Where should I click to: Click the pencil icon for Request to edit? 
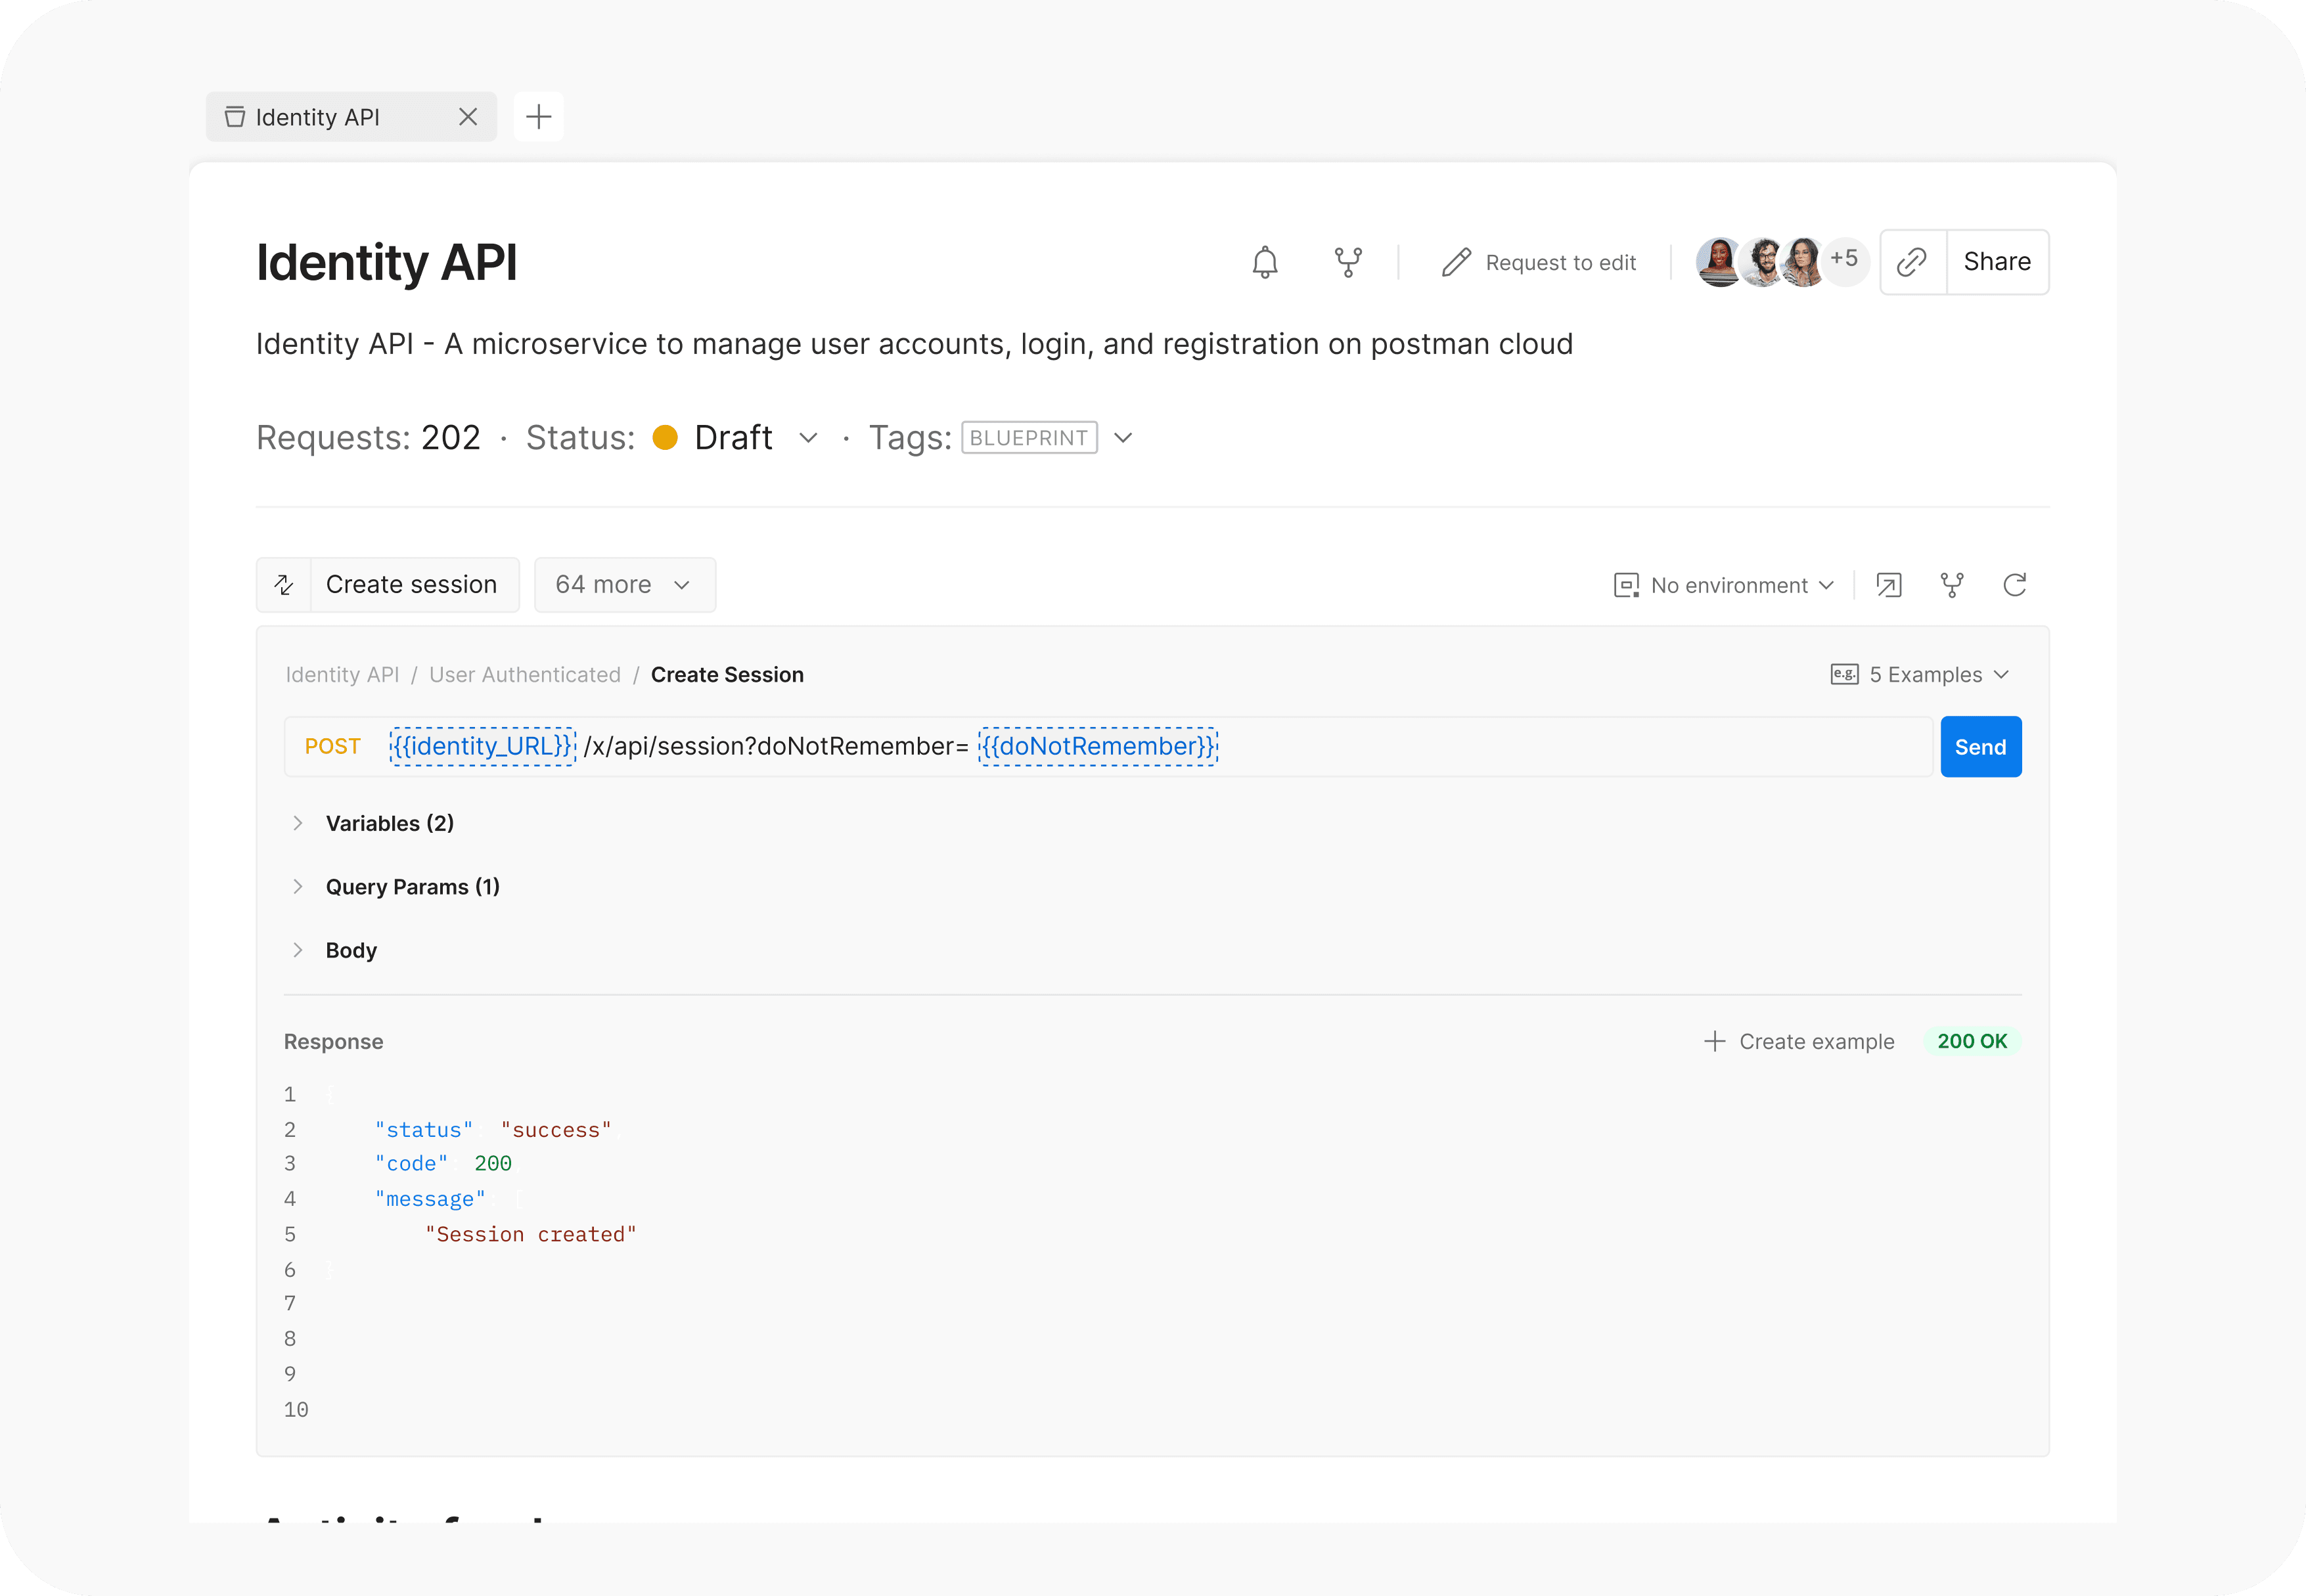point(1456,262)
